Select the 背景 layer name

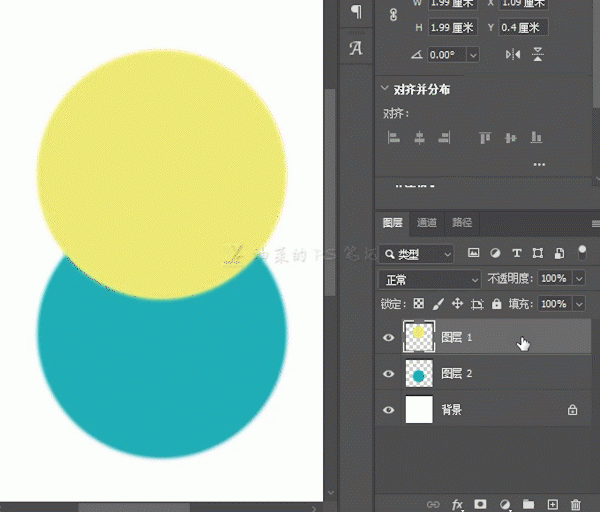[x=452, y=410]
